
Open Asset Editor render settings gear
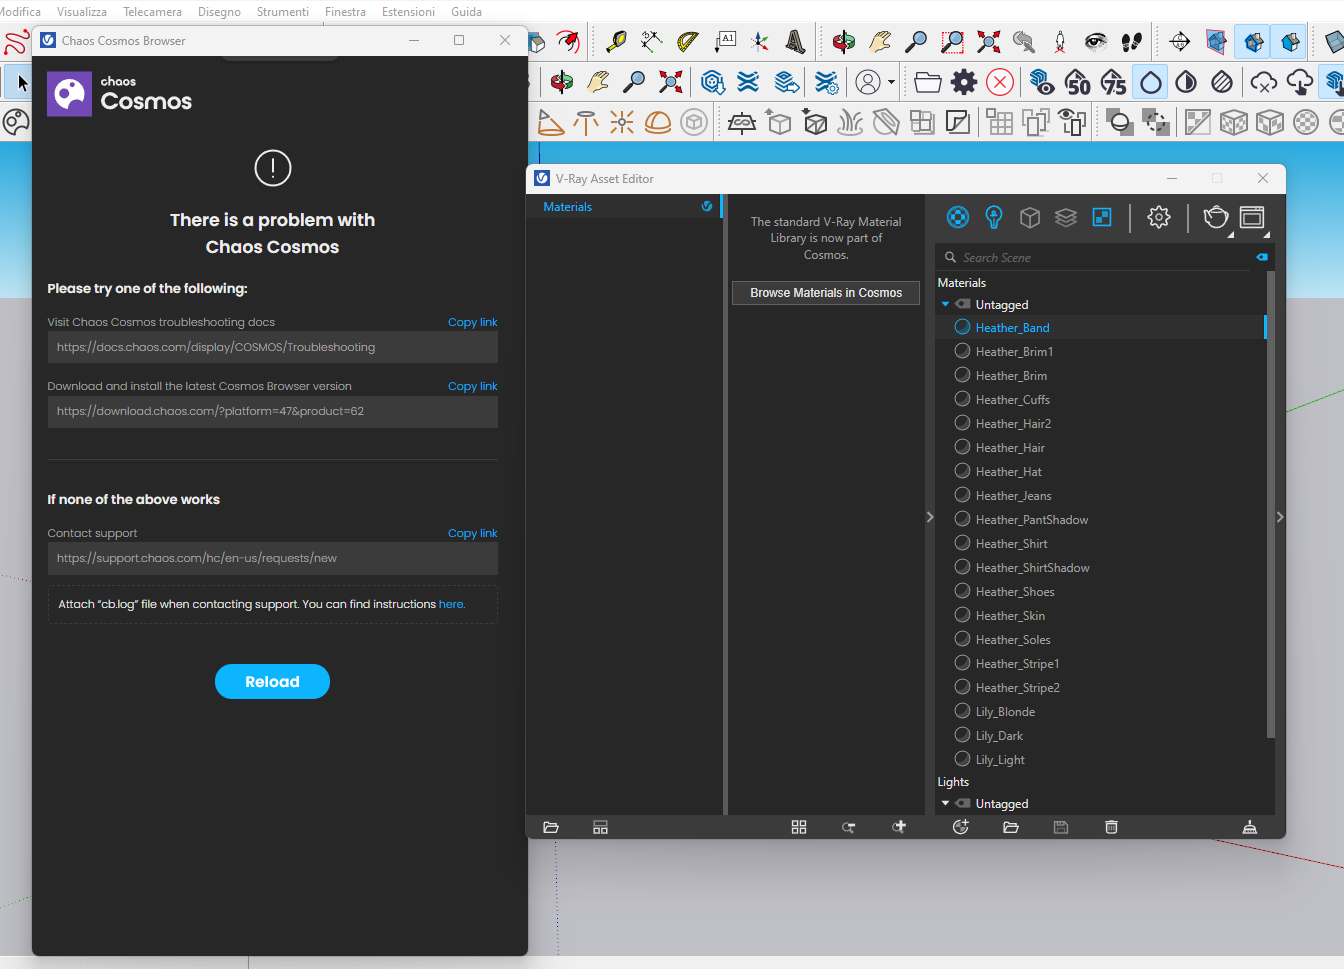click(x=1159, y=217)
